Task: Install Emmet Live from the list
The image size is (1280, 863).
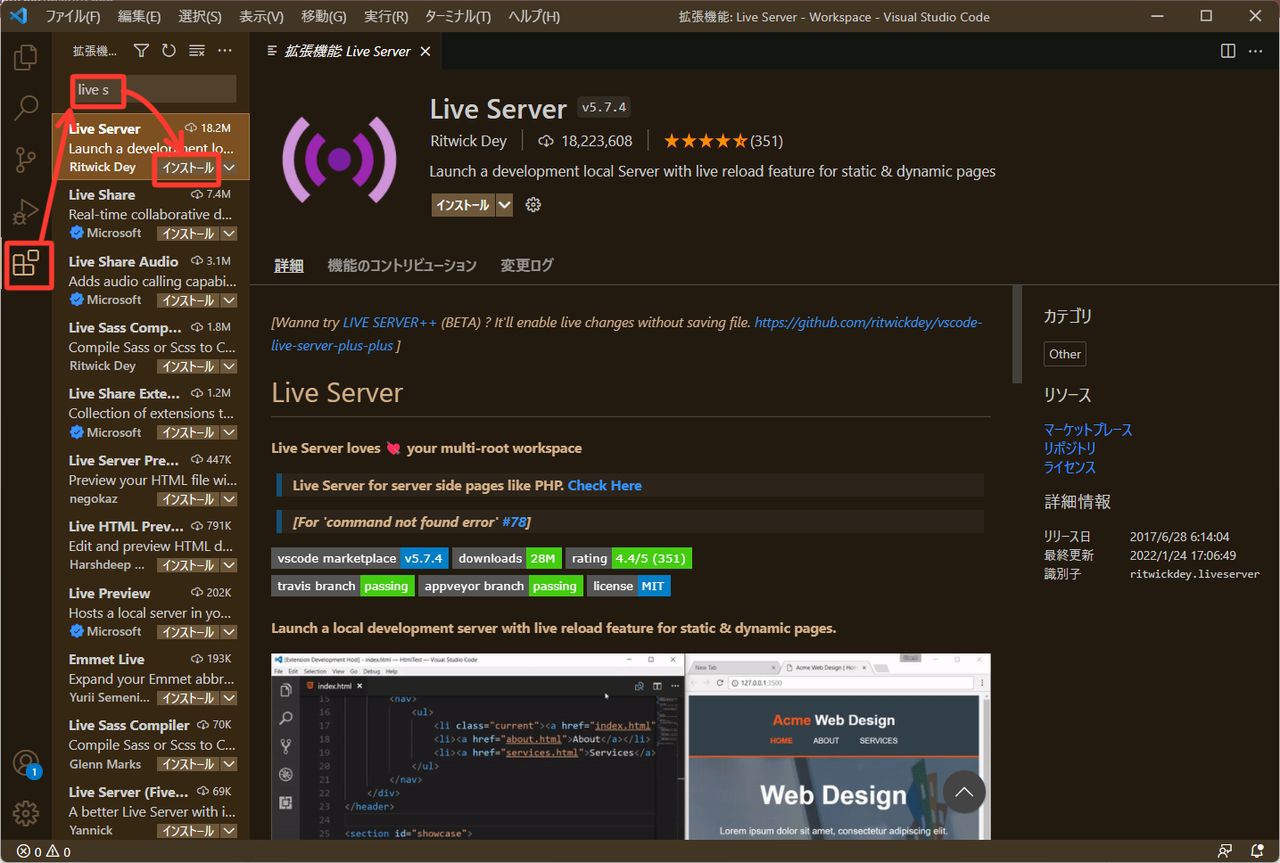Action: tap(188, 698)
